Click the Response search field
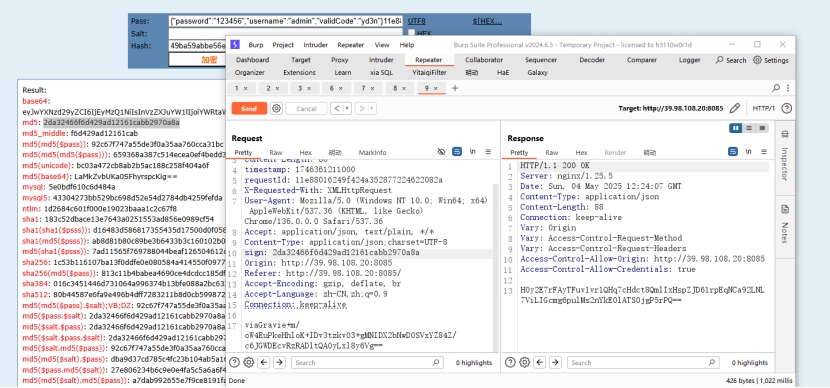Screen dimensions: 830x388 point(643,363)
